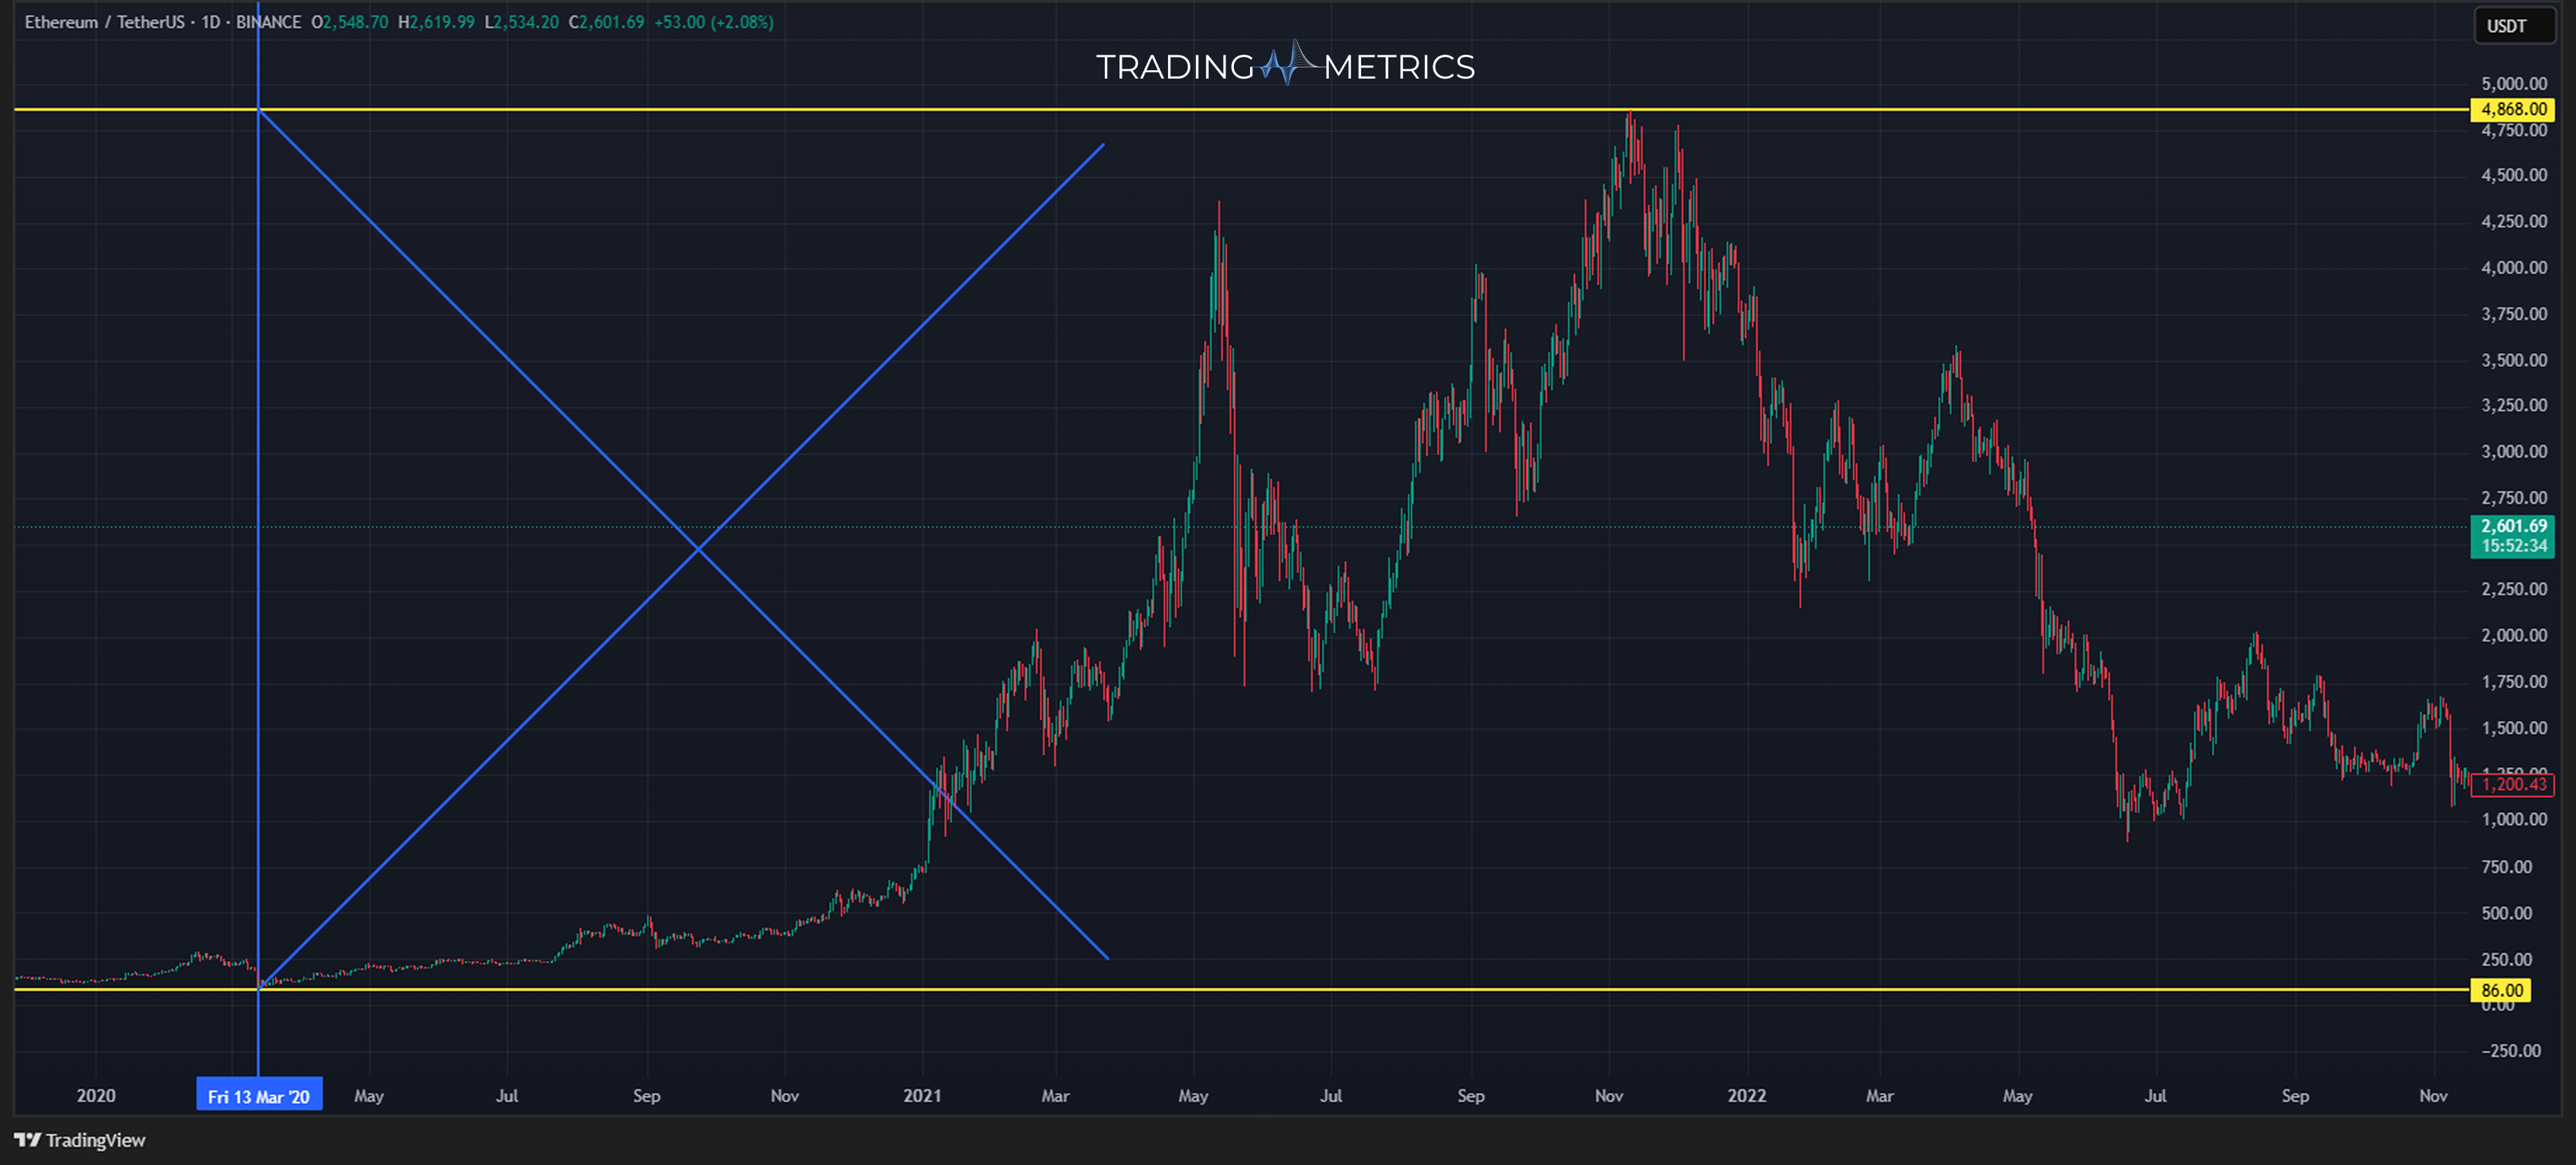Click the 2021 label on time axis
The image size is (2576, 1165).
[923, 1096]
